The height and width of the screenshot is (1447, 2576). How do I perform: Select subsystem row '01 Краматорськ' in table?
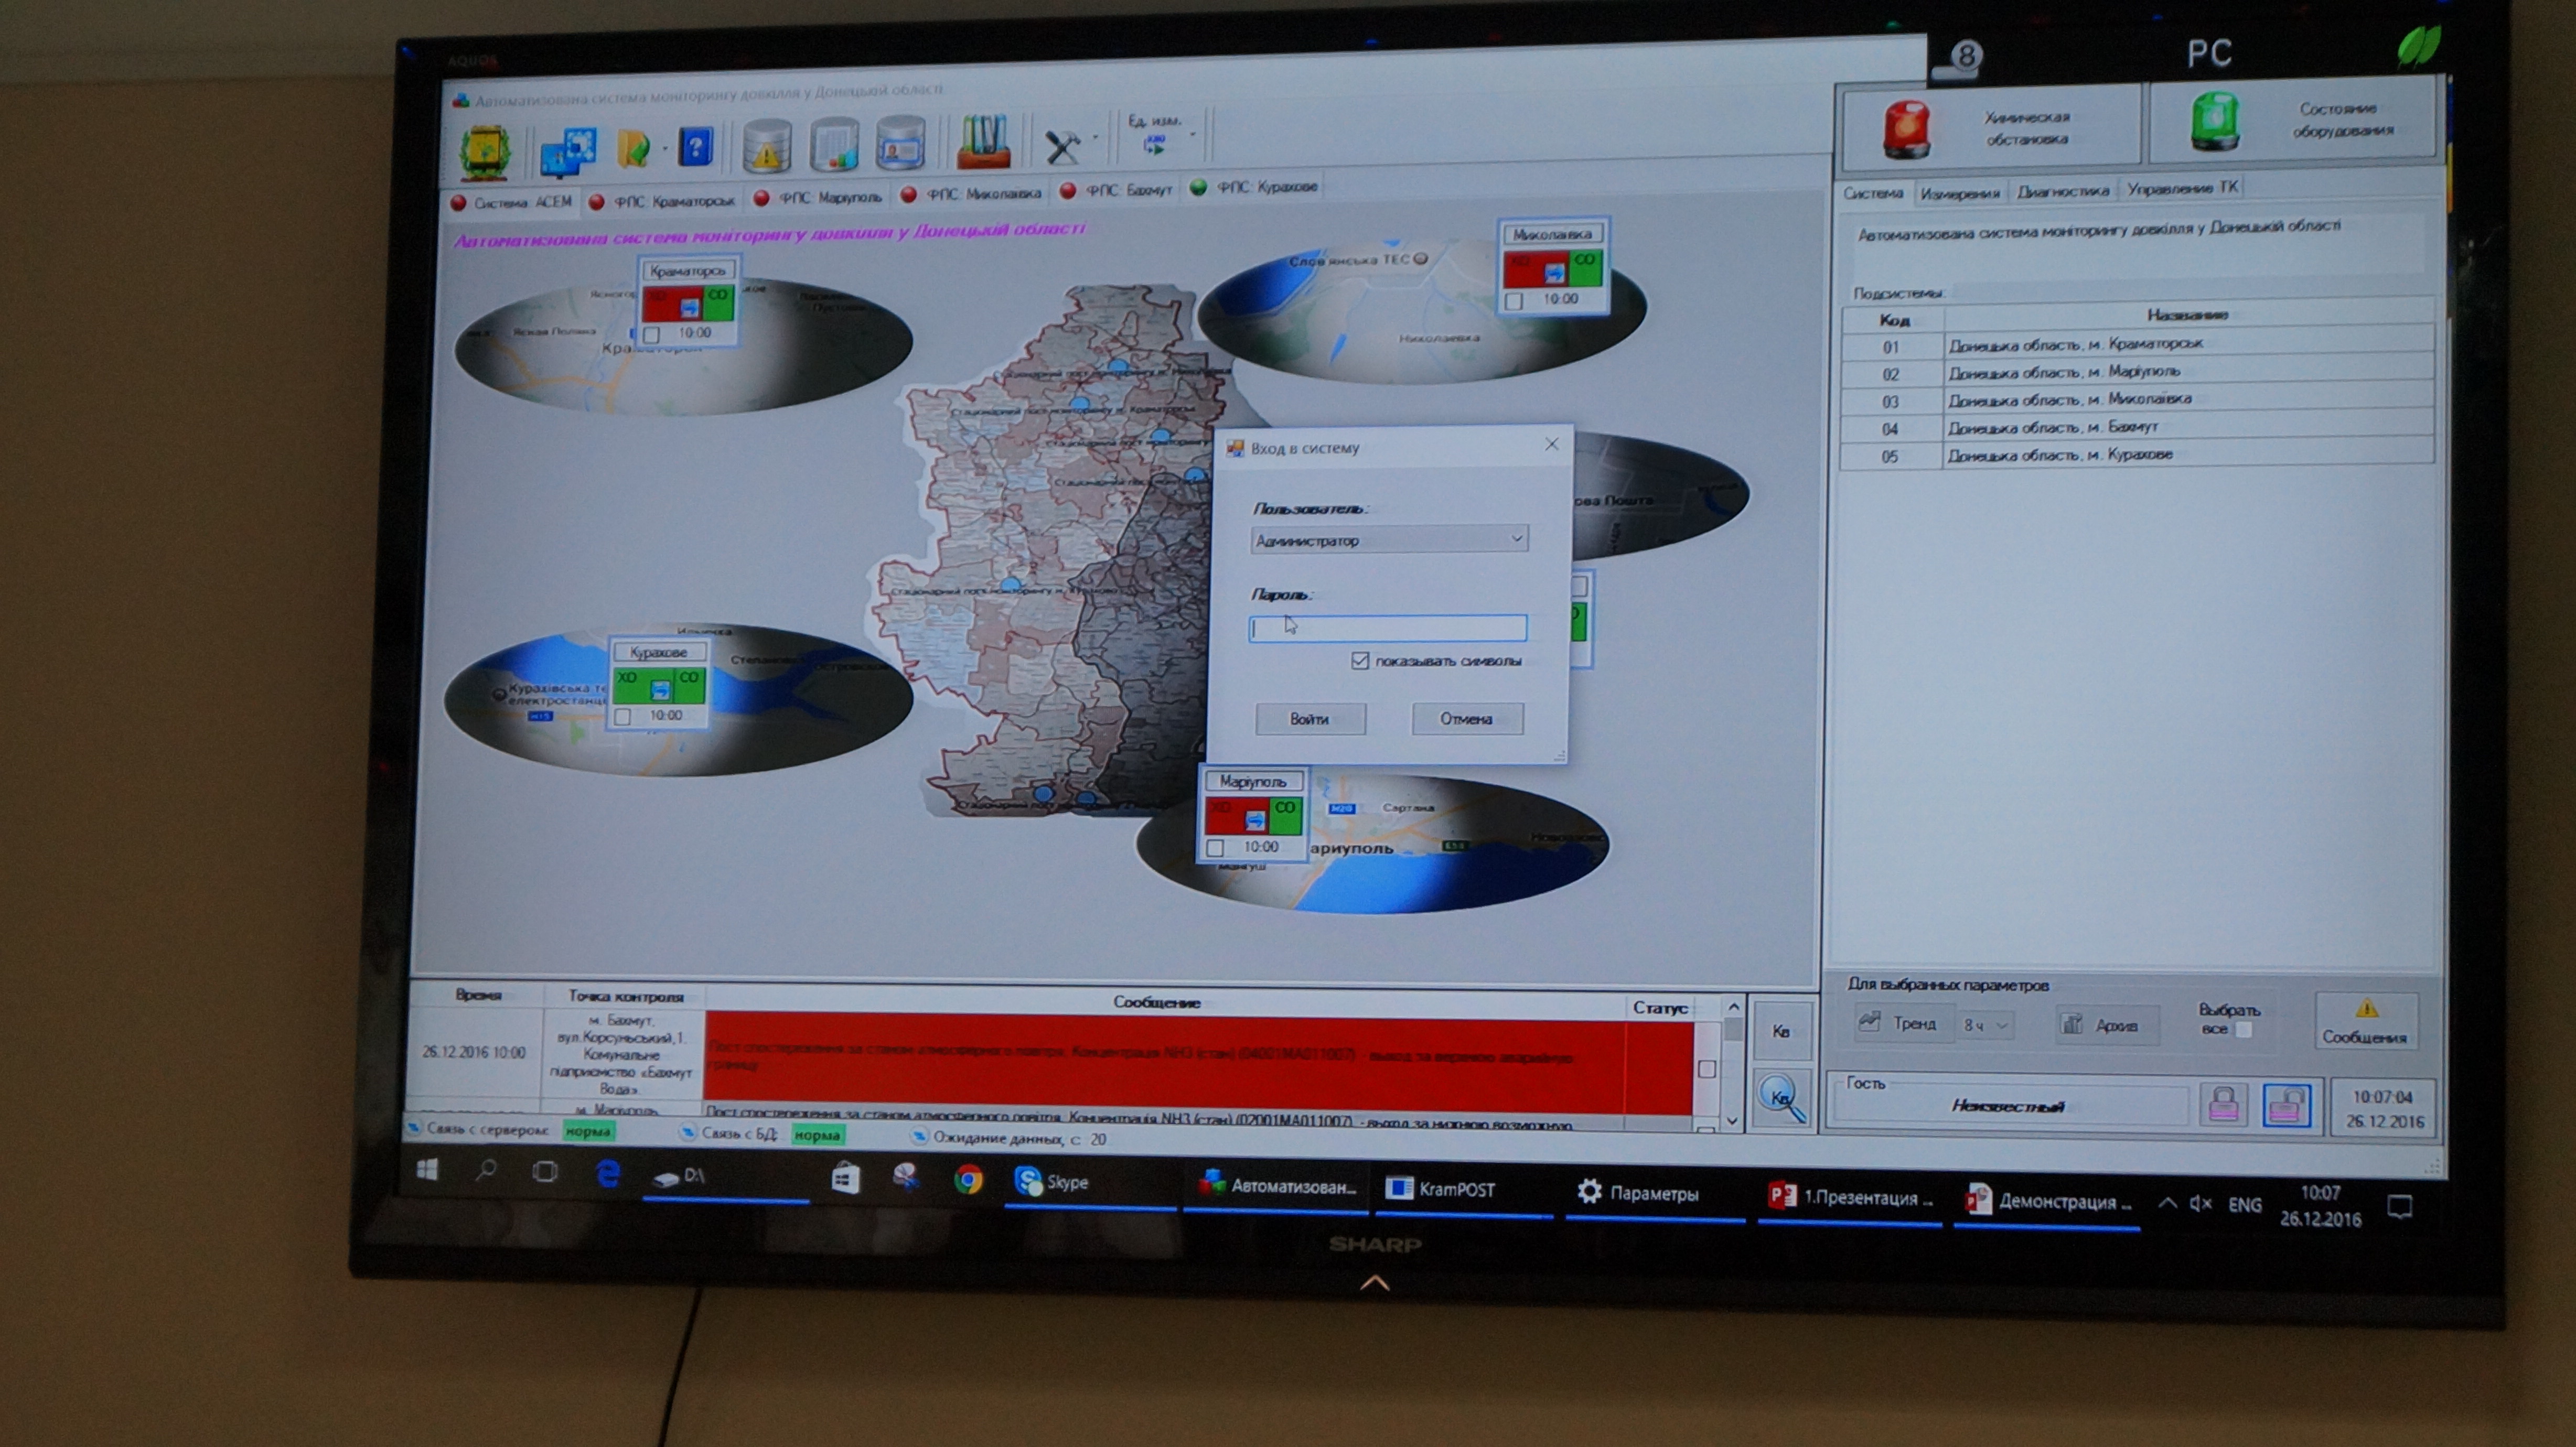2138,345
